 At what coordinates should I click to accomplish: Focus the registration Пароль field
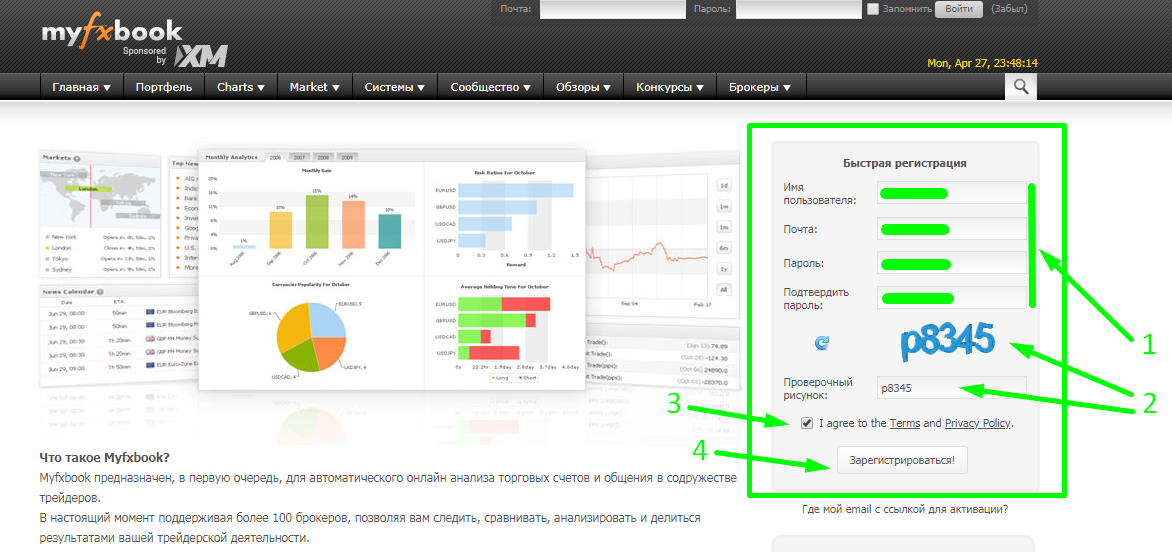coord(952,264)
